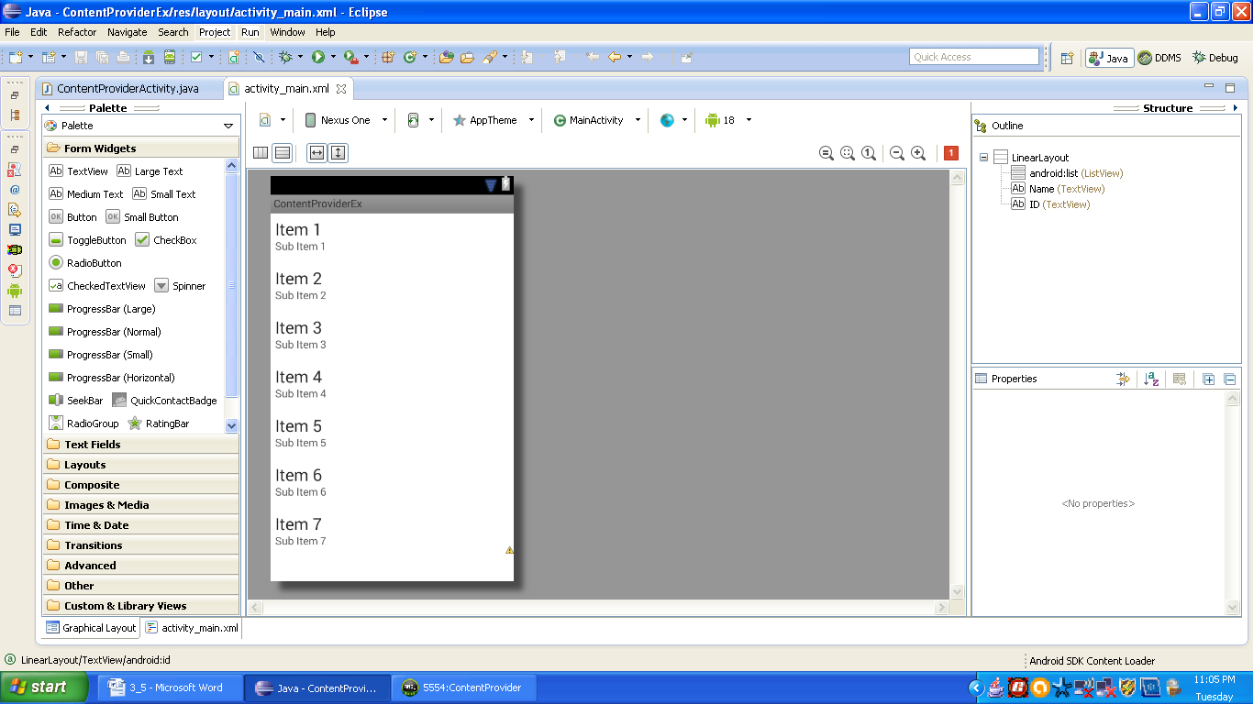
Task: Expand the Images & Media palette category
Action: coord(140,505)
